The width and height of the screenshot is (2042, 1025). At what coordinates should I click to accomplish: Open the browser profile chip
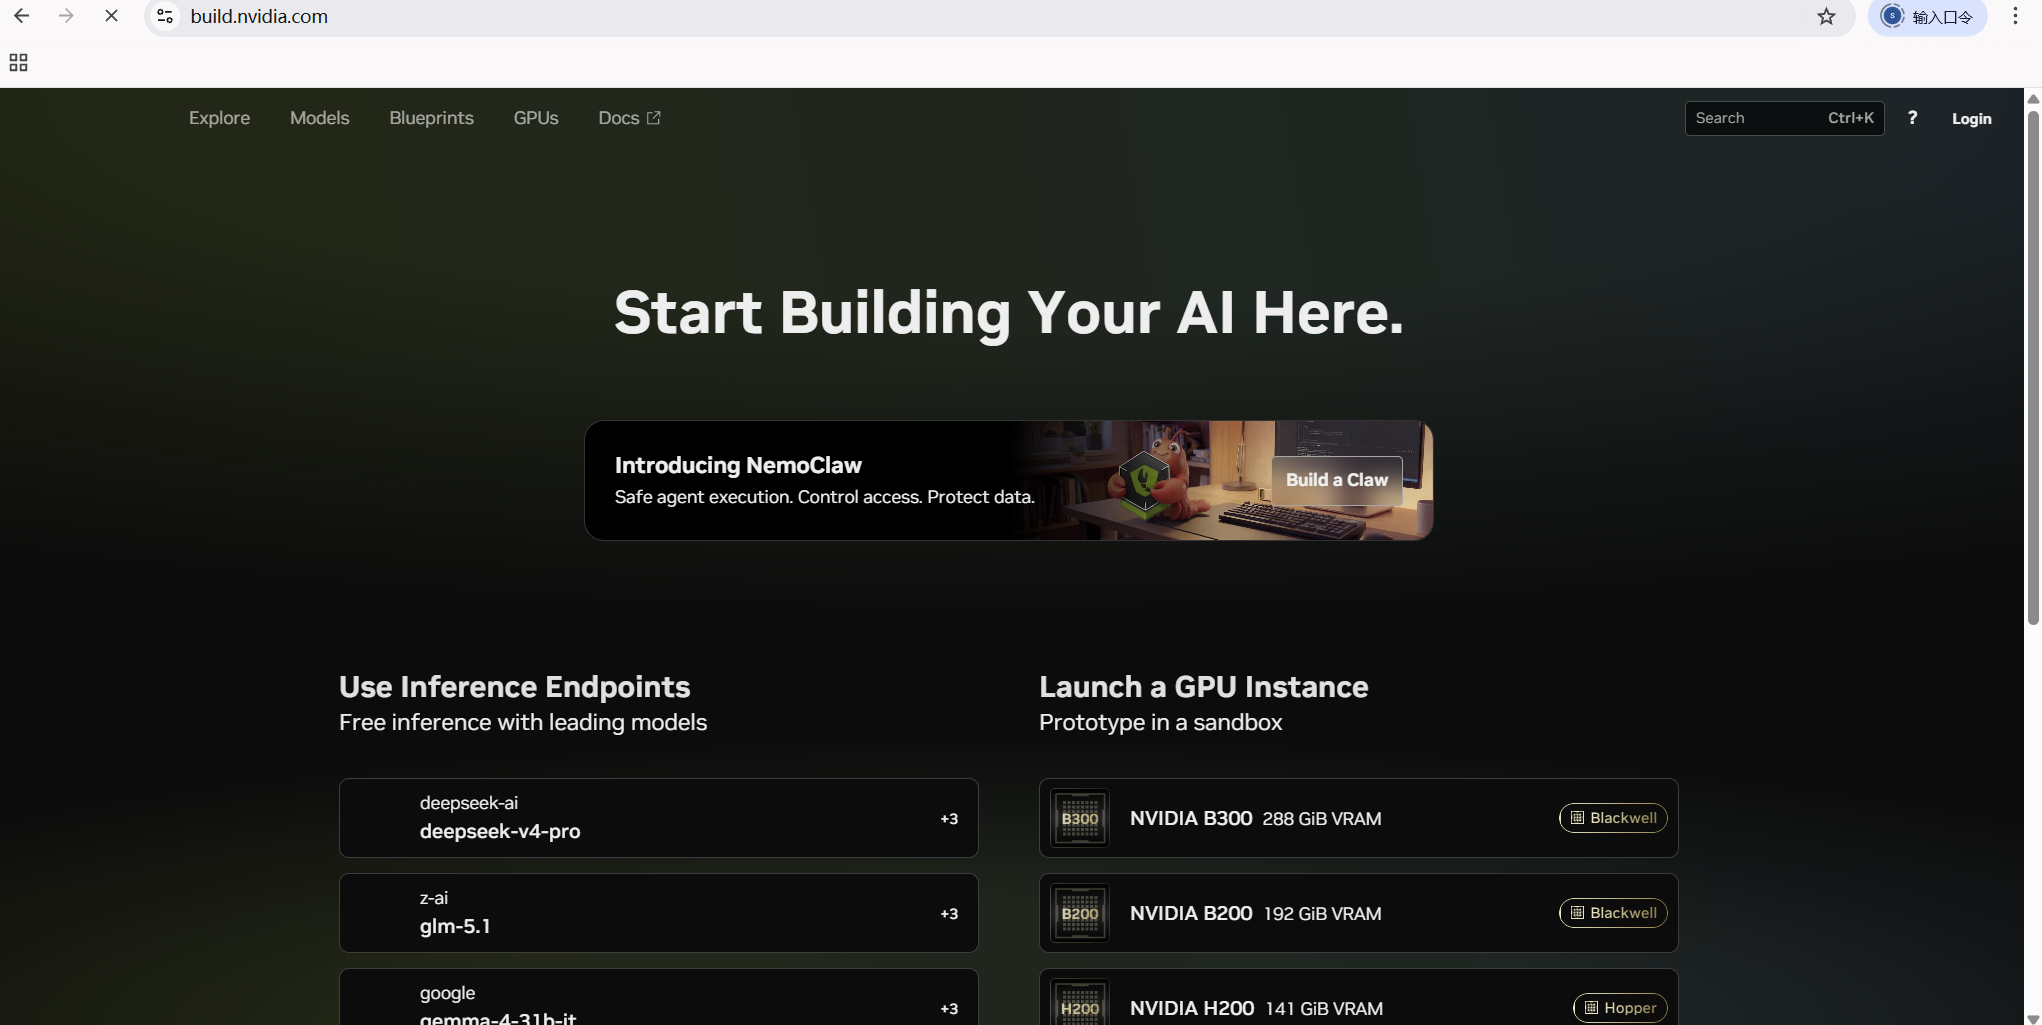tap(1927, 17)
